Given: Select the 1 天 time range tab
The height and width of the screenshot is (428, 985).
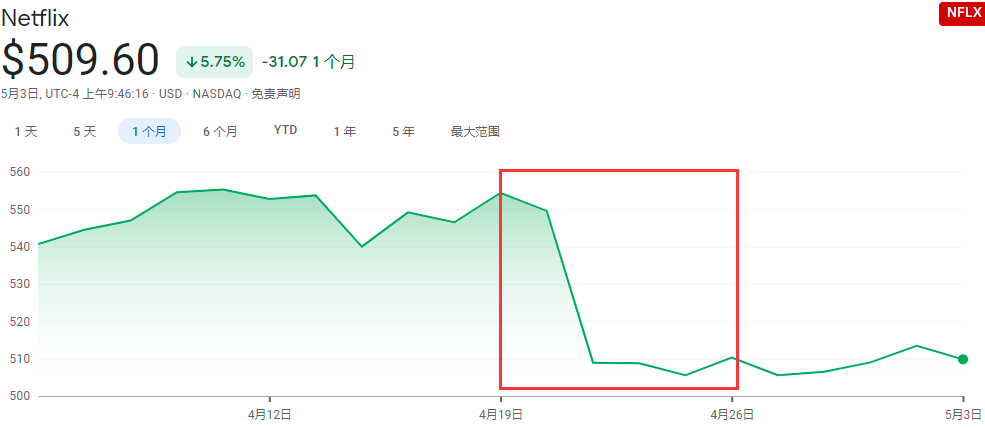Looking at the screenshot, I should [x=26, y=131].
